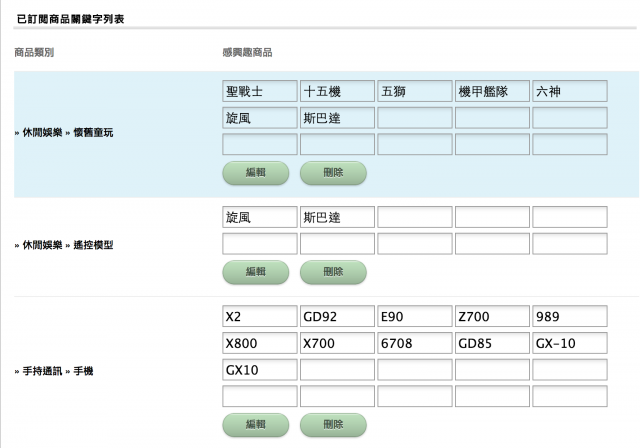The height and width of the screenshot is (448, 640).
Task: Select the 機甲艦隊 keyword field
Action: click(492, 91)
